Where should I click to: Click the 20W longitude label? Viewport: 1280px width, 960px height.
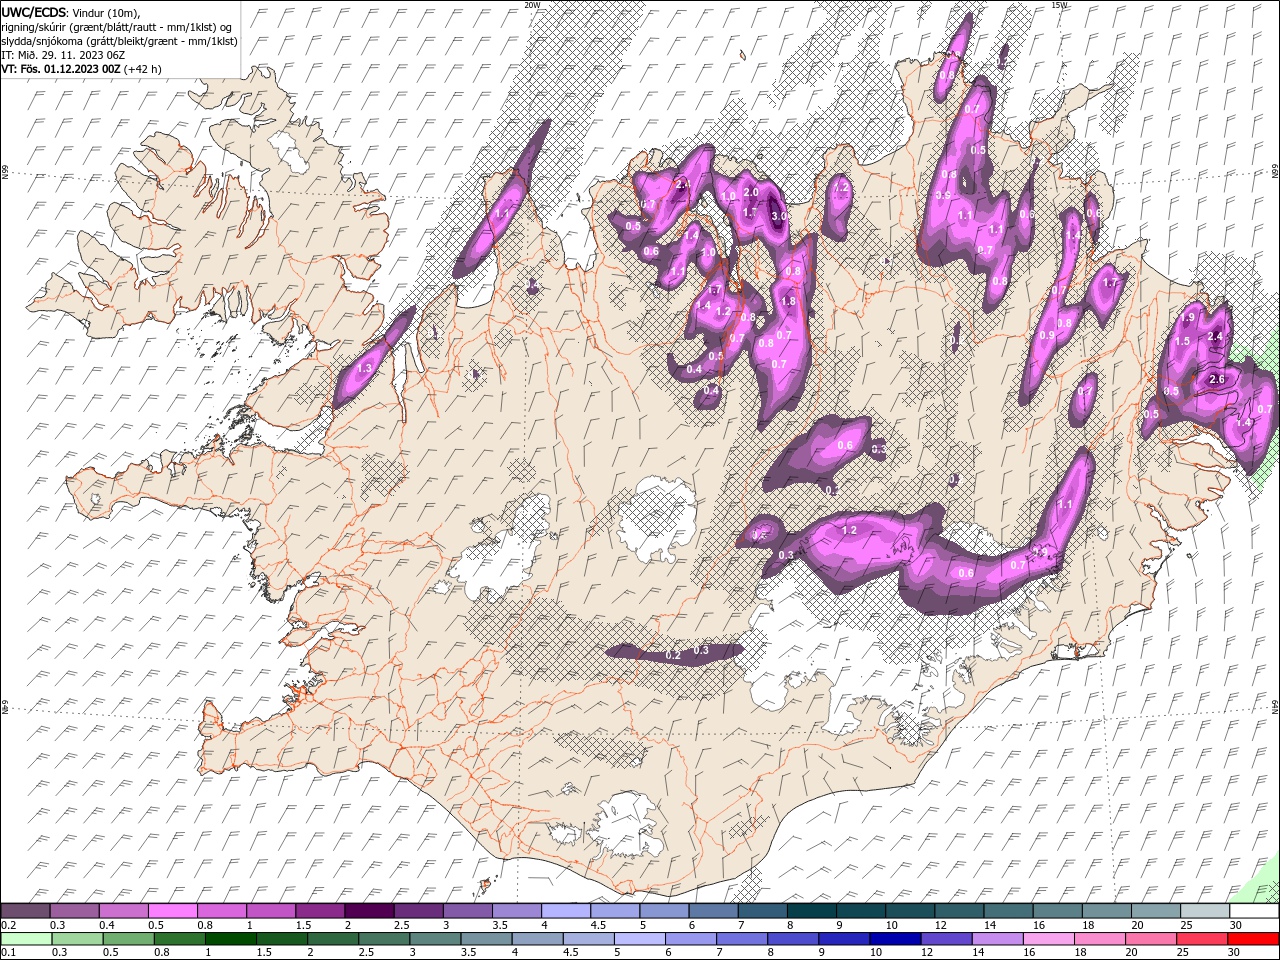click(x=532, y=5)
